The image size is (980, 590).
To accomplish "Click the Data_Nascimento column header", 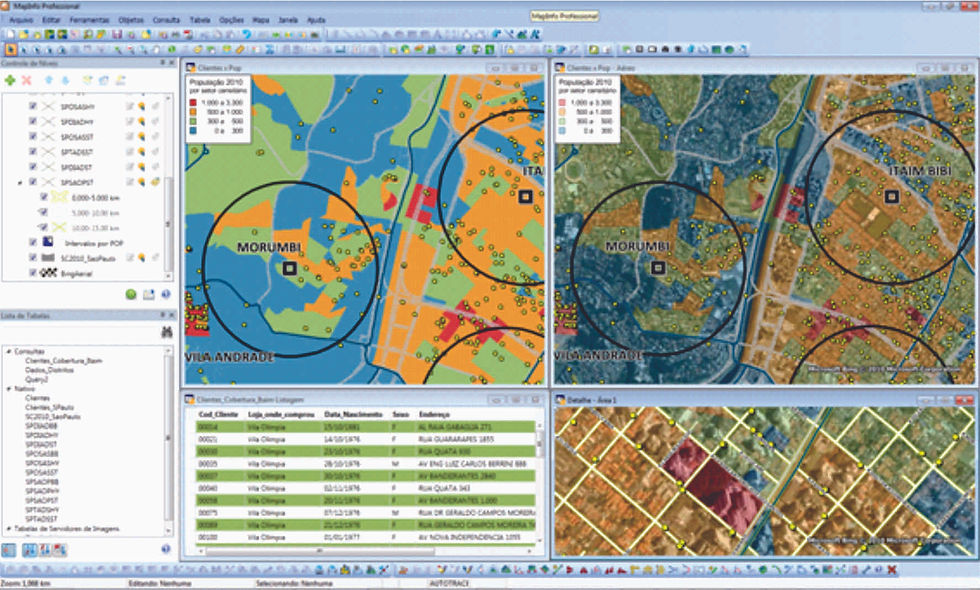I will tap(353, 414).
